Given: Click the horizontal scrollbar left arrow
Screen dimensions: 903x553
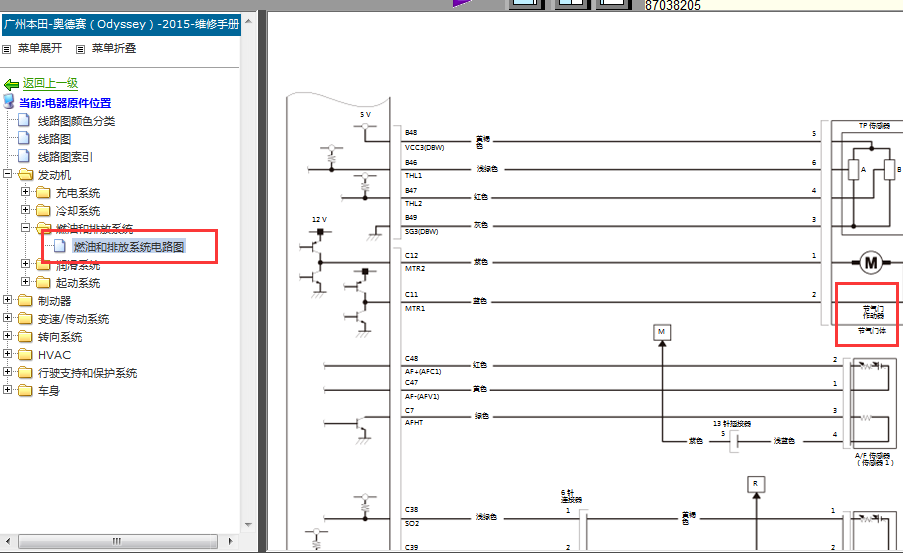Looking at the screenshot, I should pyautogui.click(x=8, y=541).
